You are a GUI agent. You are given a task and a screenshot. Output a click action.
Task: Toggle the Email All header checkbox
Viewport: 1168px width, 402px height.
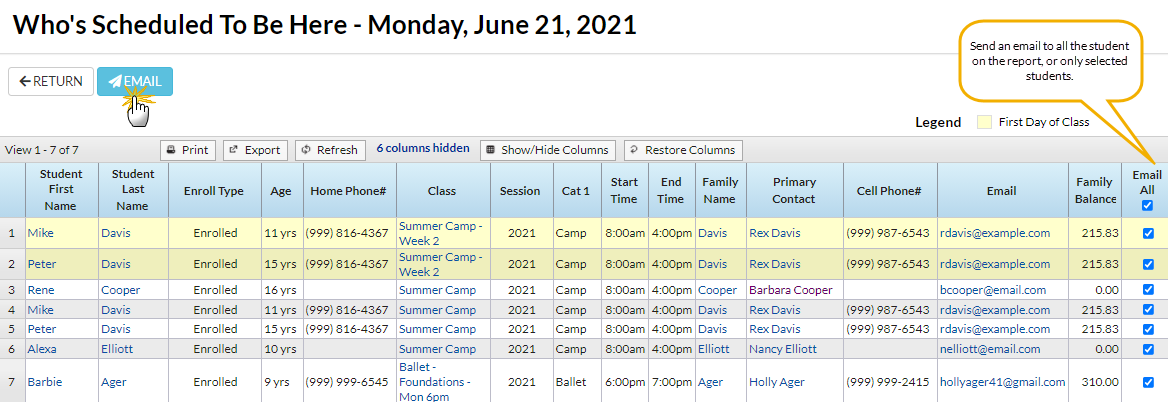[1147, 206]
